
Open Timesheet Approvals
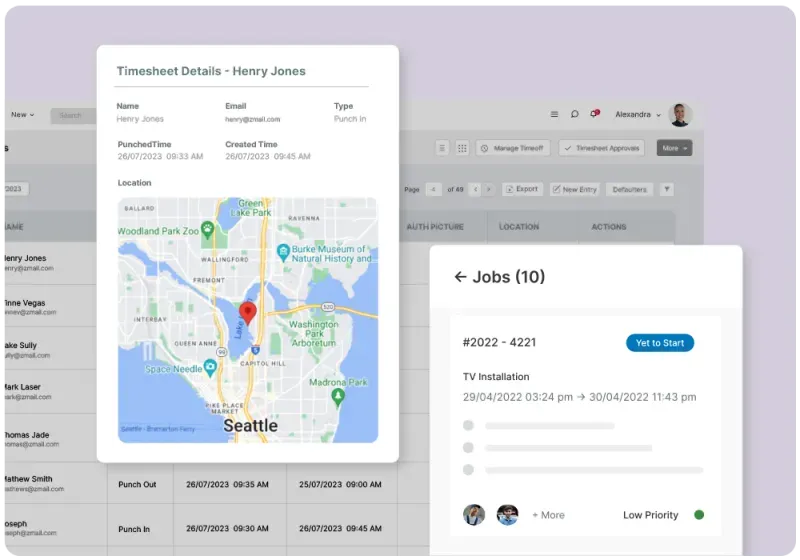[602, 148]
